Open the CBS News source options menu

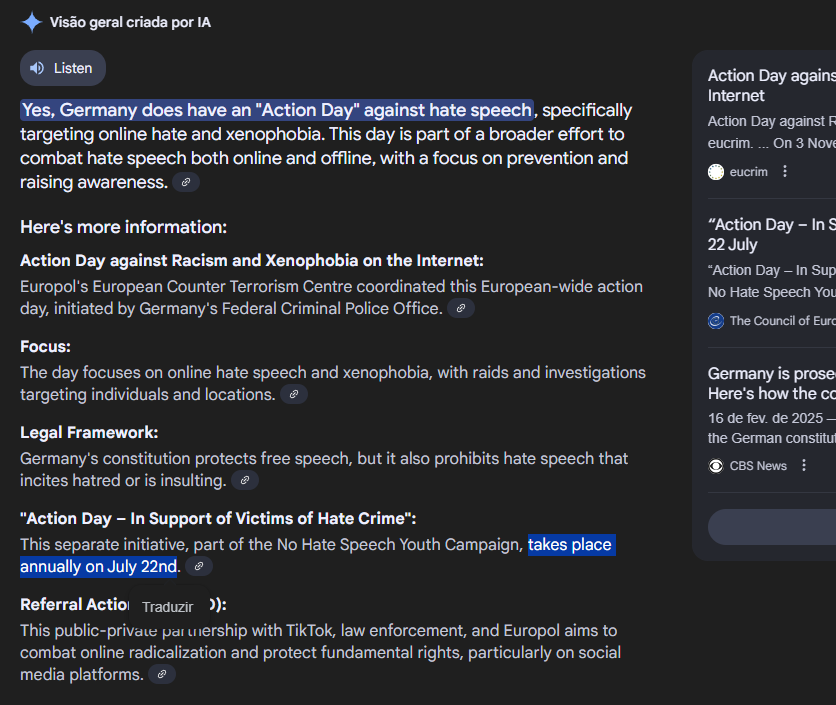[803, 465]
